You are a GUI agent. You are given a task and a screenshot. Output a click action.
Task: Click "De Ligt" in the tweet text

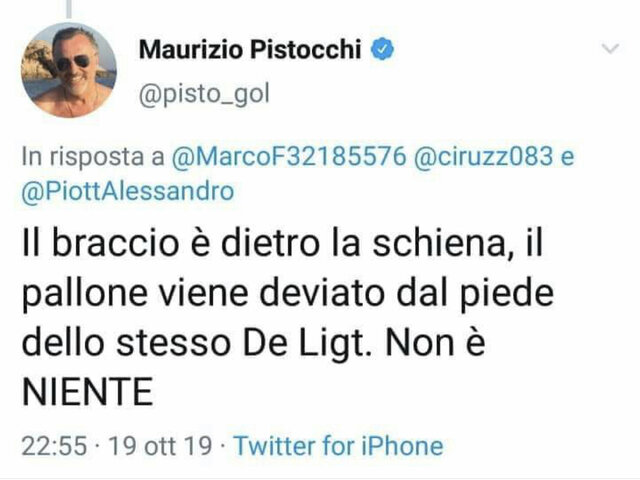tap(304, 342)
